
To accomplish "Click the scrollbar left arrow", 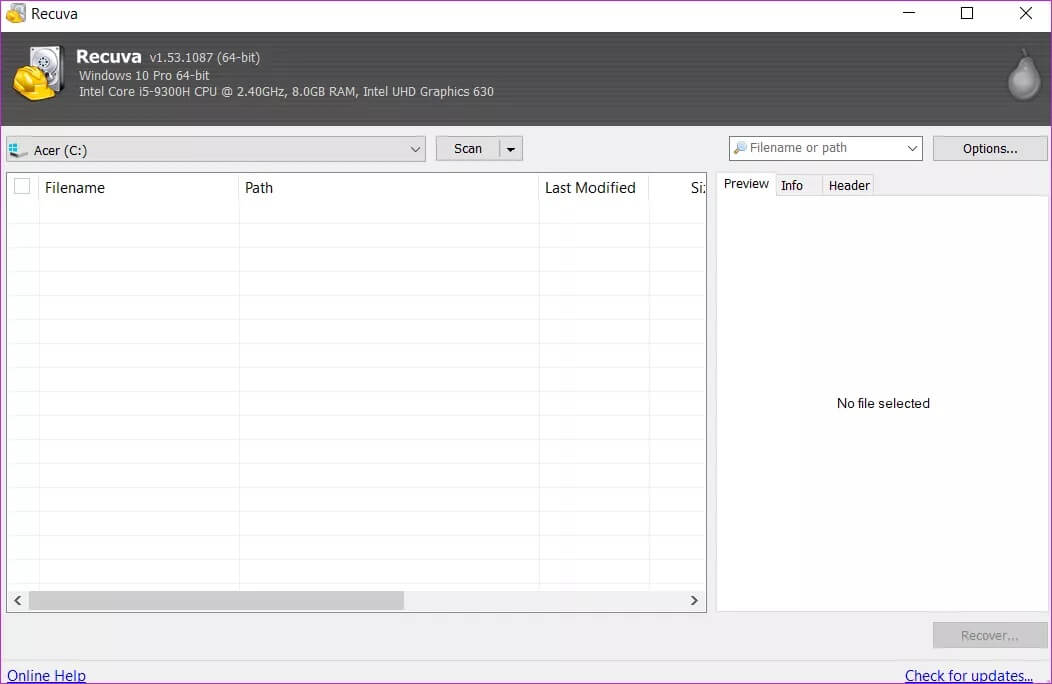I will pyautogui.click(x=18, y=600).
